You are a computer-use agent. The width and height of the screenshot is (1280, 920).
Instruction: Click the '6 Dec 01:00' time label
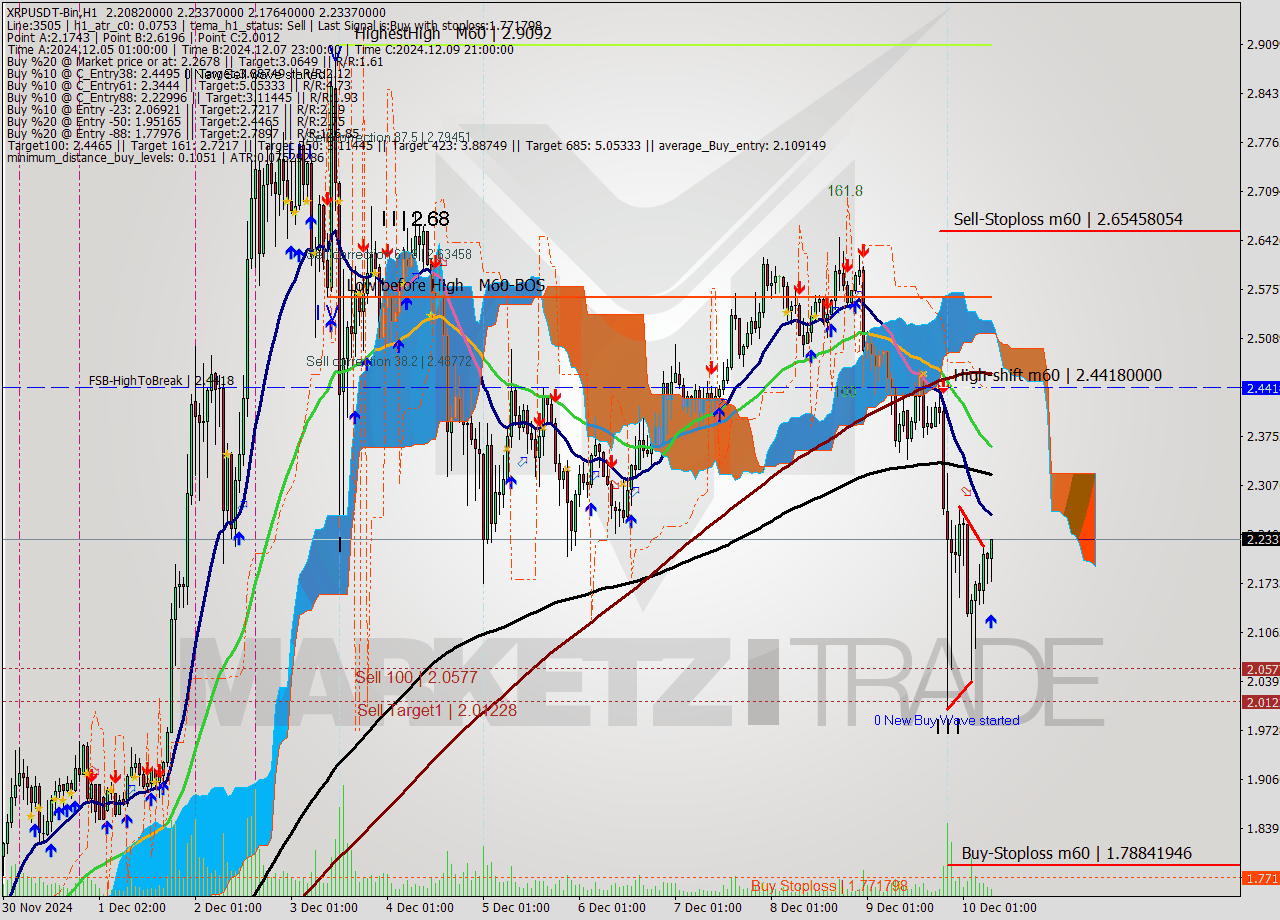click(612, 908)
